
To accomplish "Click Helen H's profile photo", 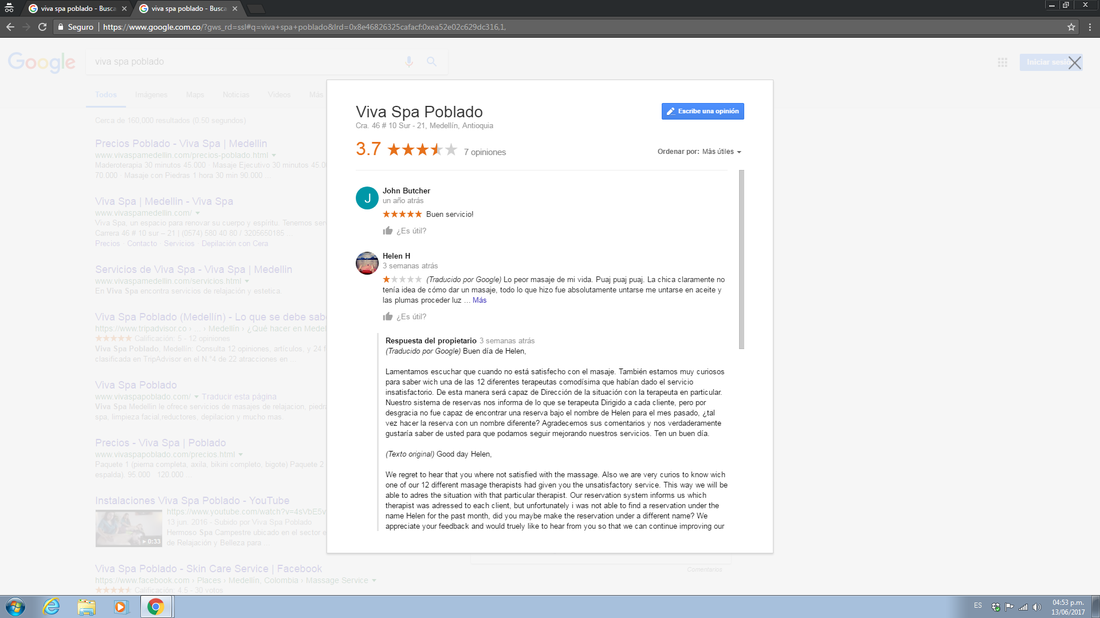I will coord(367,263).
